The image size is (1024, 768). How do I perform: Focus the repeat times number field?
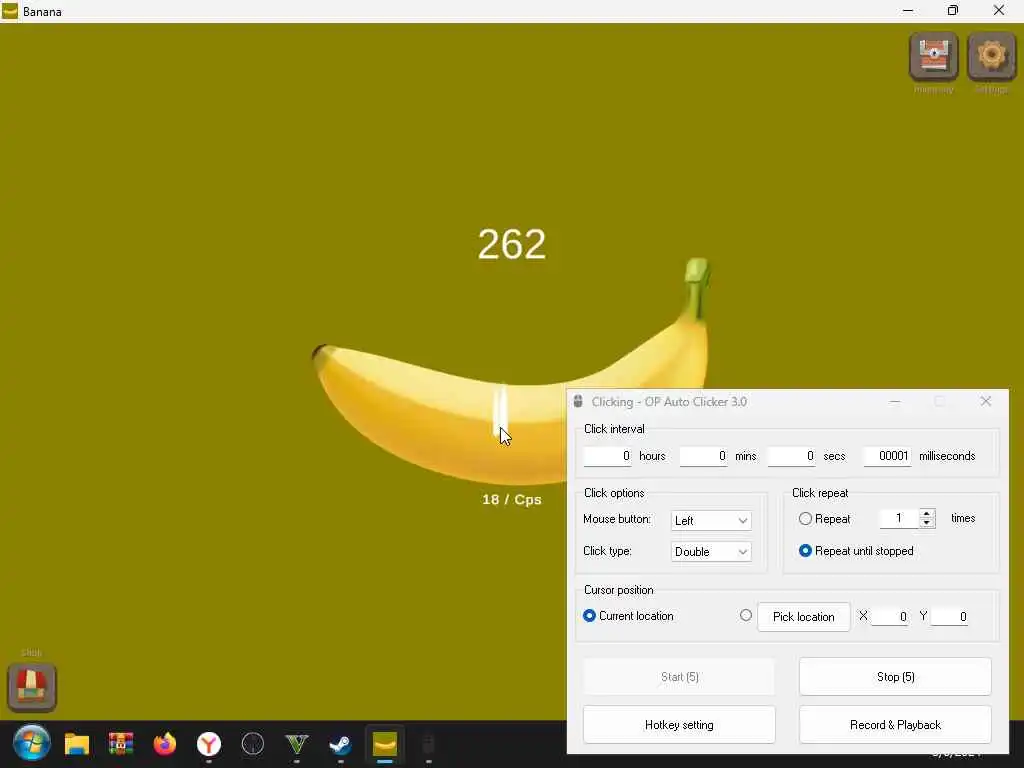pos(899,519)
